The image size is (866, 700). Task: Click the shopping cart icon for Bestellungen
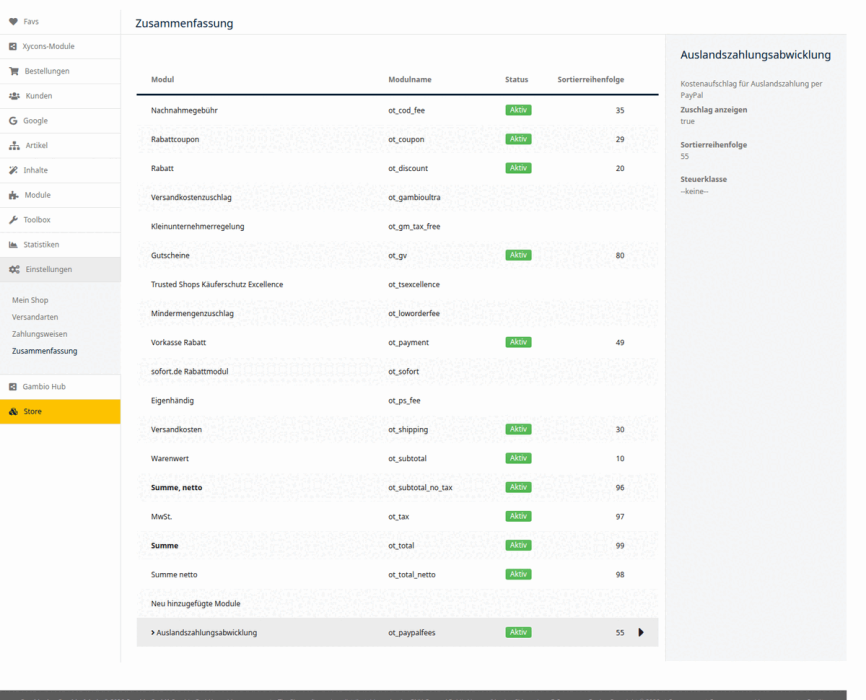14,71
